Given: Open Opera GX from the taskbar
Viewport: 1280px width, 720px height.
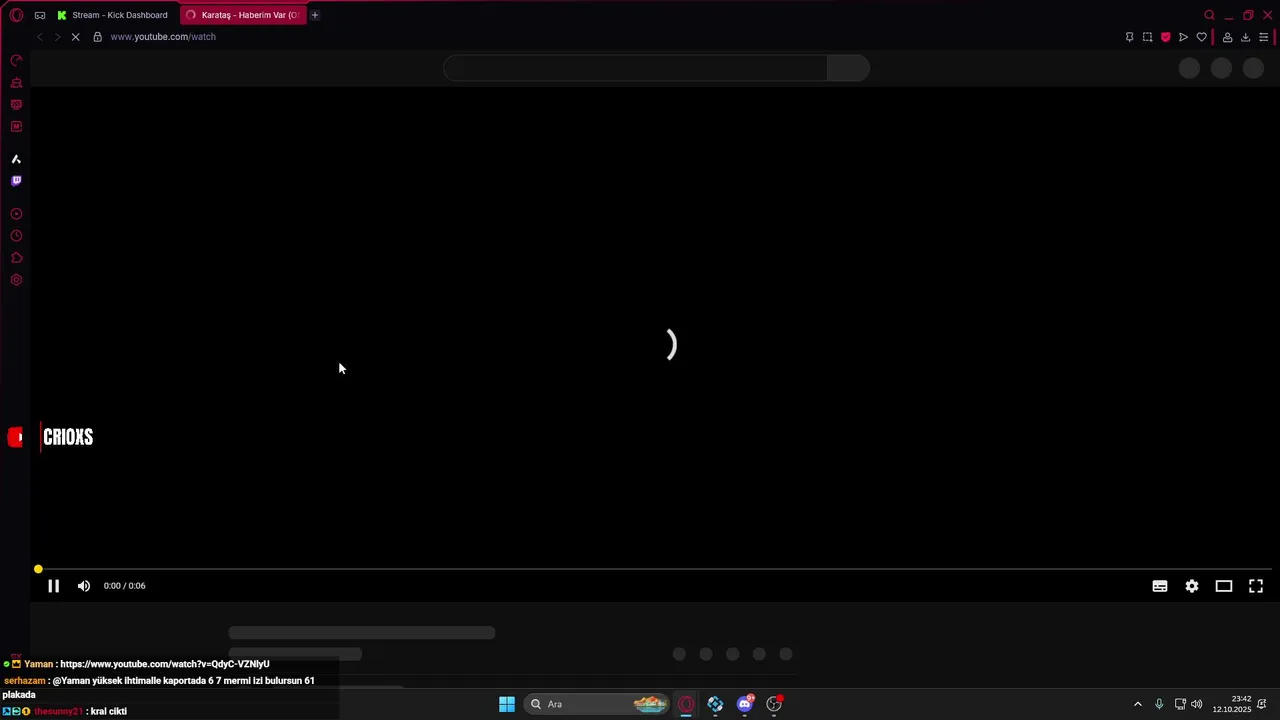Looking at the screenshot, I should tap(686, 704).
